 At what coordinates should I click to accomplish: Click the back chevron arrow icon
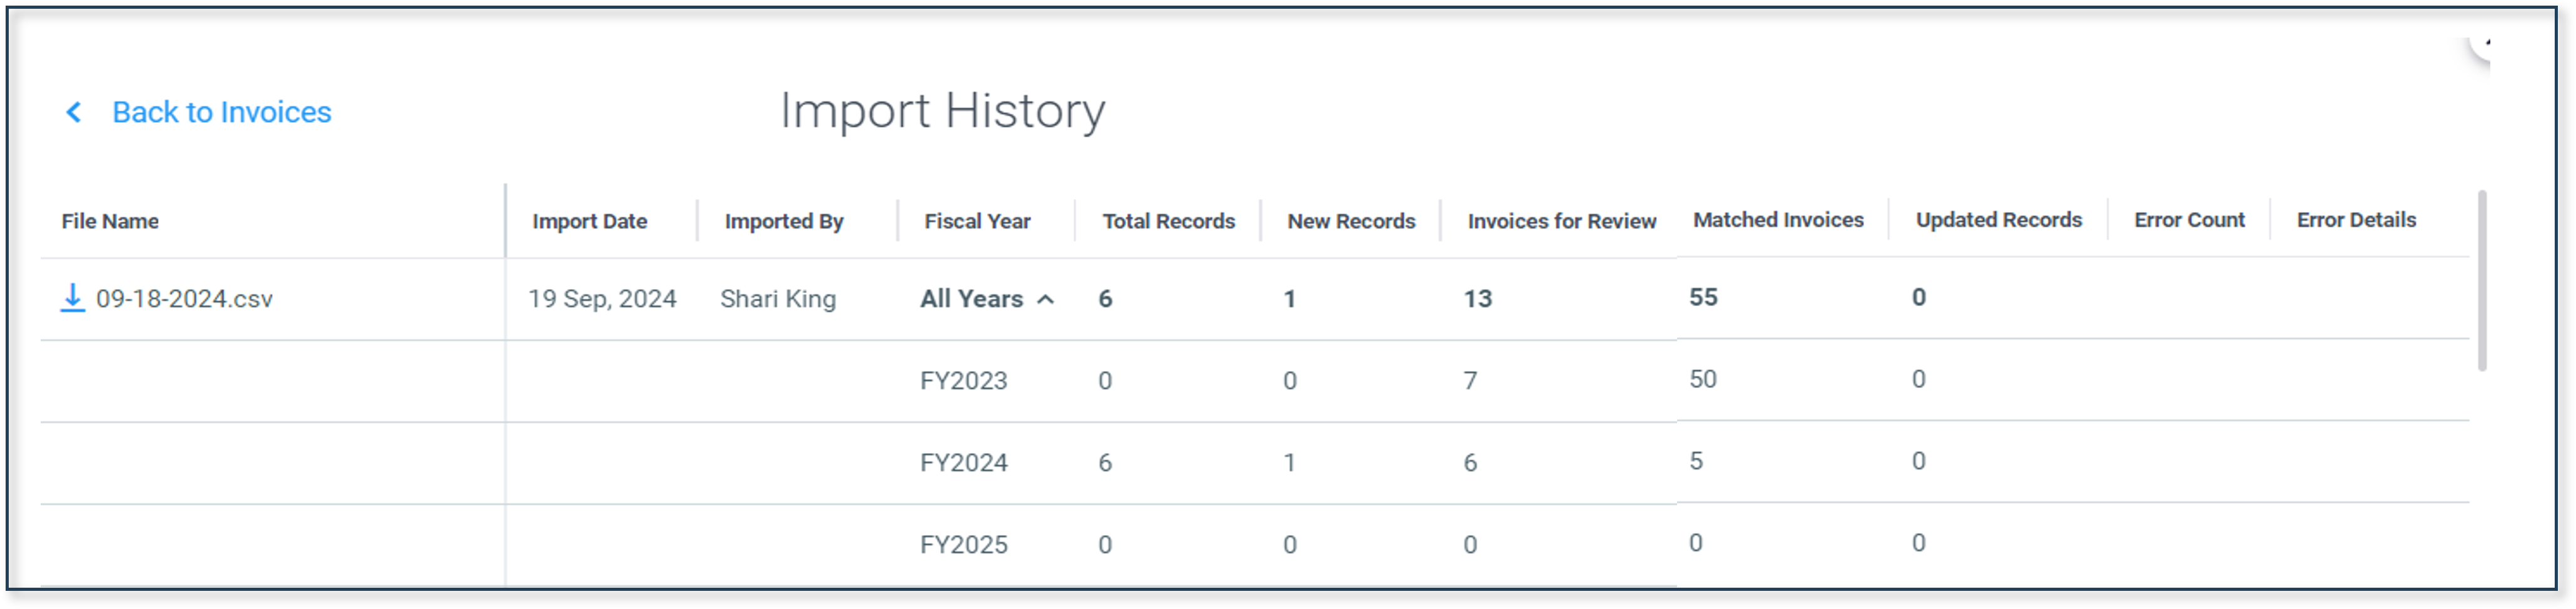tap(73, 112)
